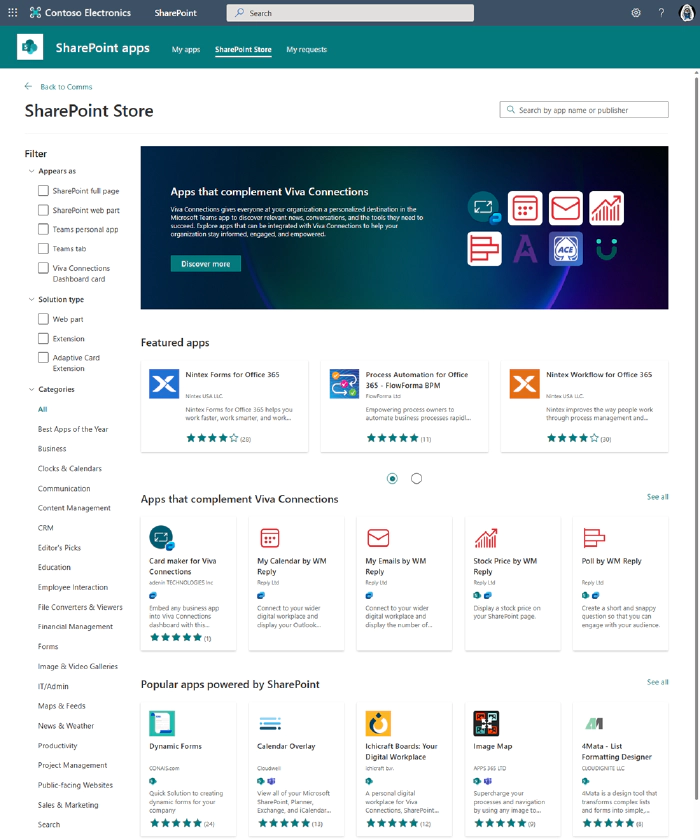Open the My requests tab
This screenshot has width=700, height=840.
click(x=306, y=49)
